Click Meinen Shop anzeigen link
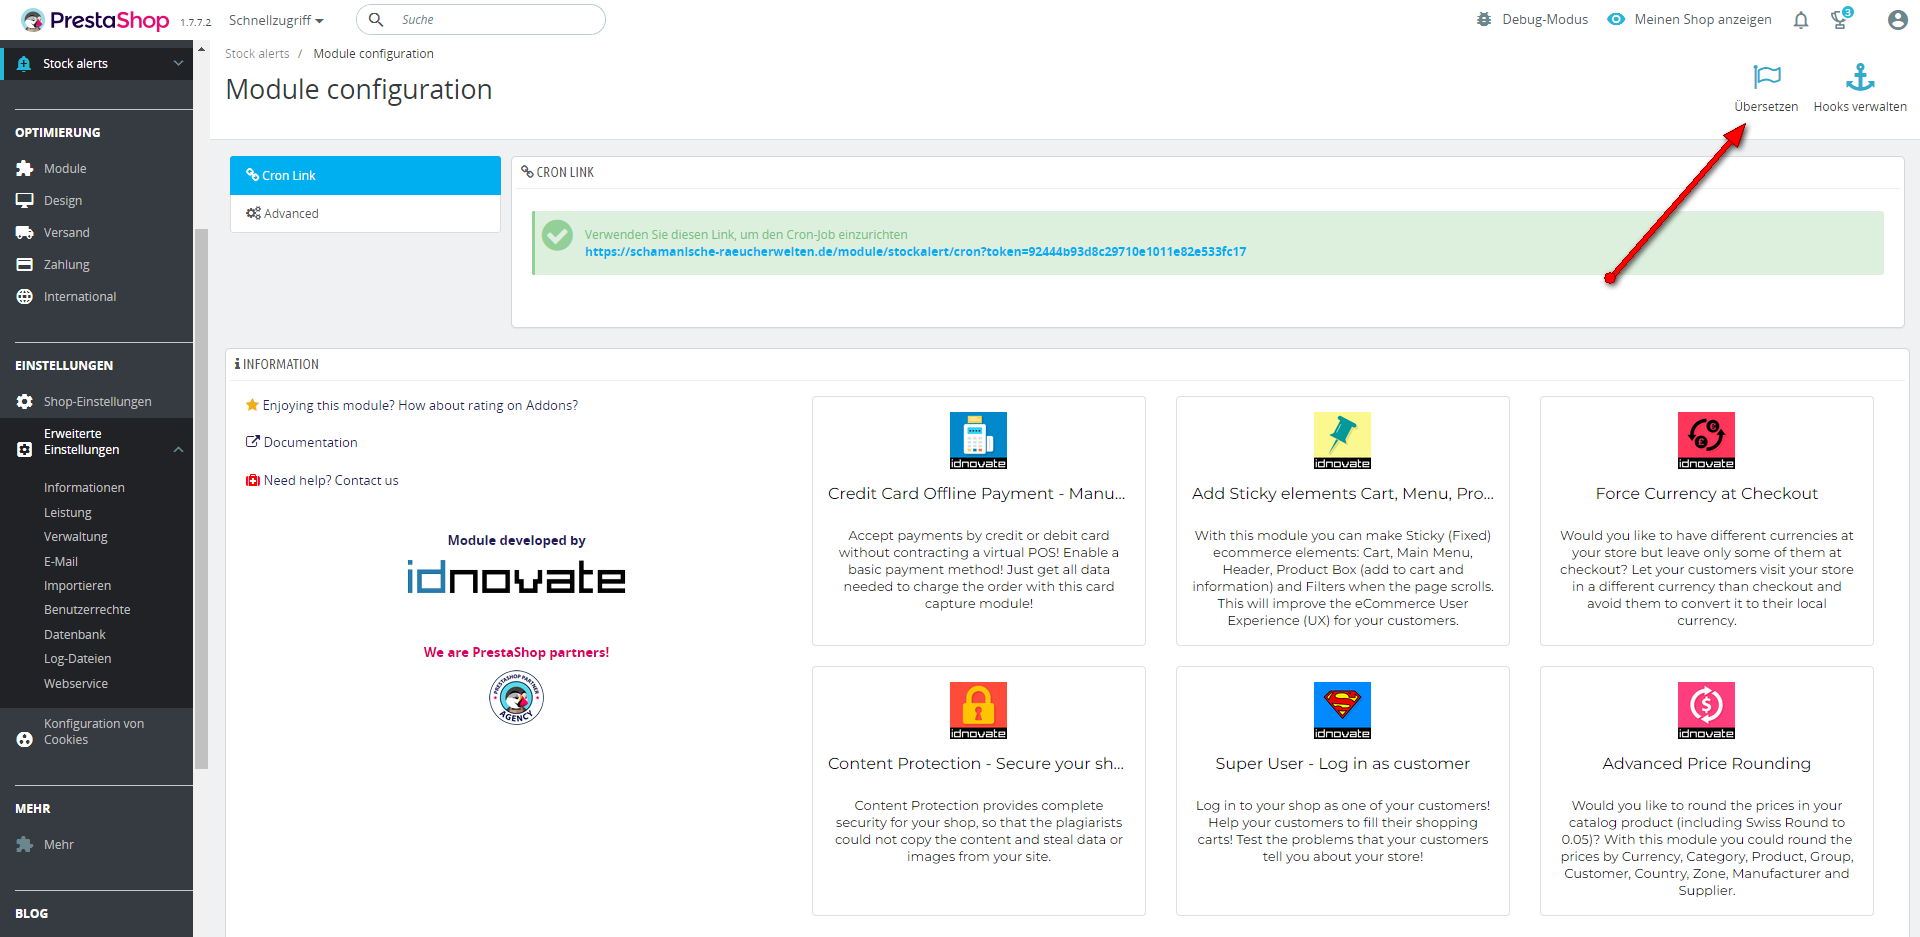 (1703, 19)
